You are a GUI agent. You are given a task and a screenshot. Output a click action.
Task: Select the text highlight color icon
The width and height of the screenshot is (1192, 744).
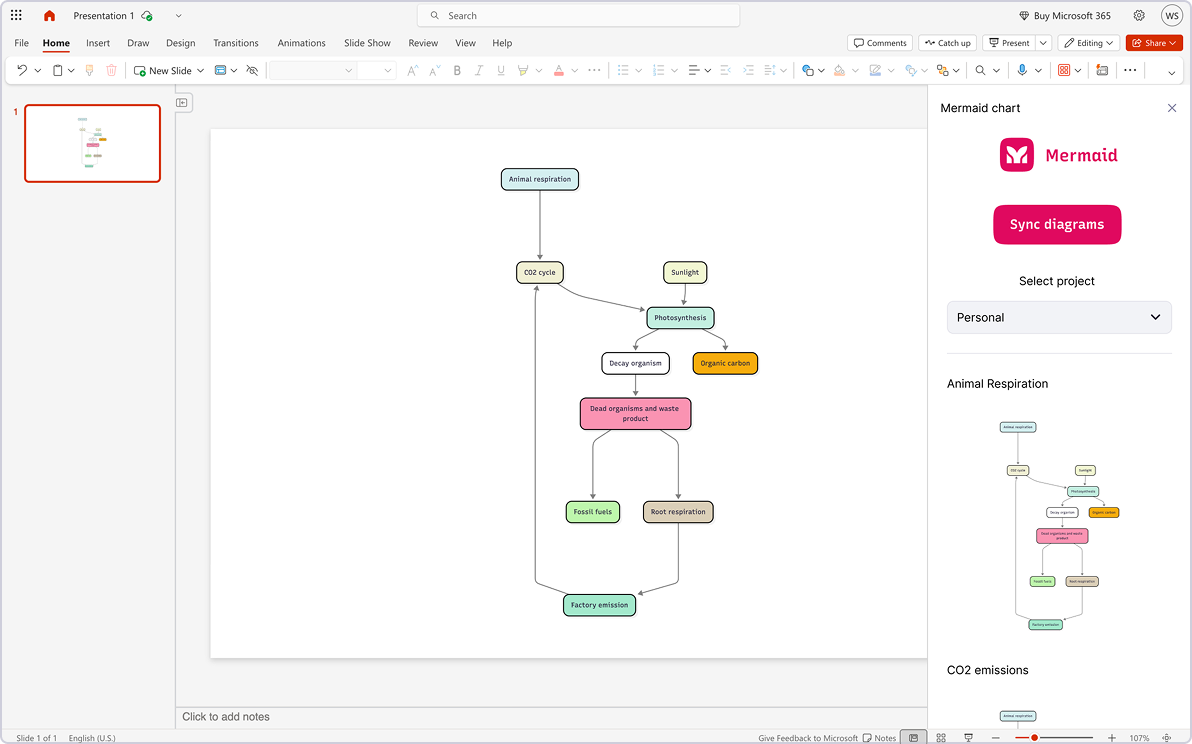522,70
